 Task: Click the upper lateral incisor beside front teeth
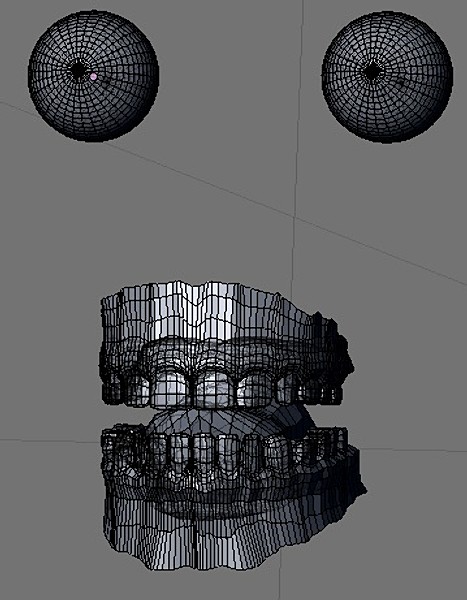coord(255,390)
